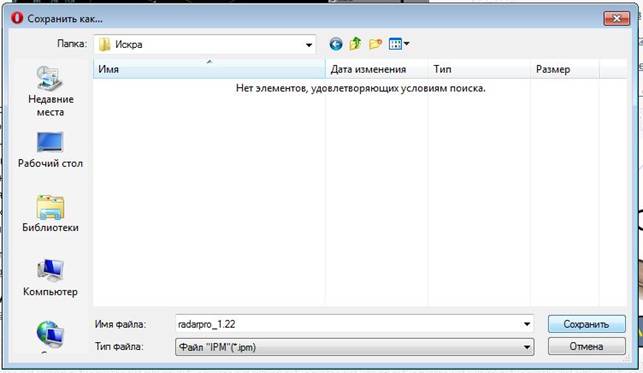Click the Сохранить button
Screen dimensions: 643x373
pyautogui.click(x=586, y=324)
